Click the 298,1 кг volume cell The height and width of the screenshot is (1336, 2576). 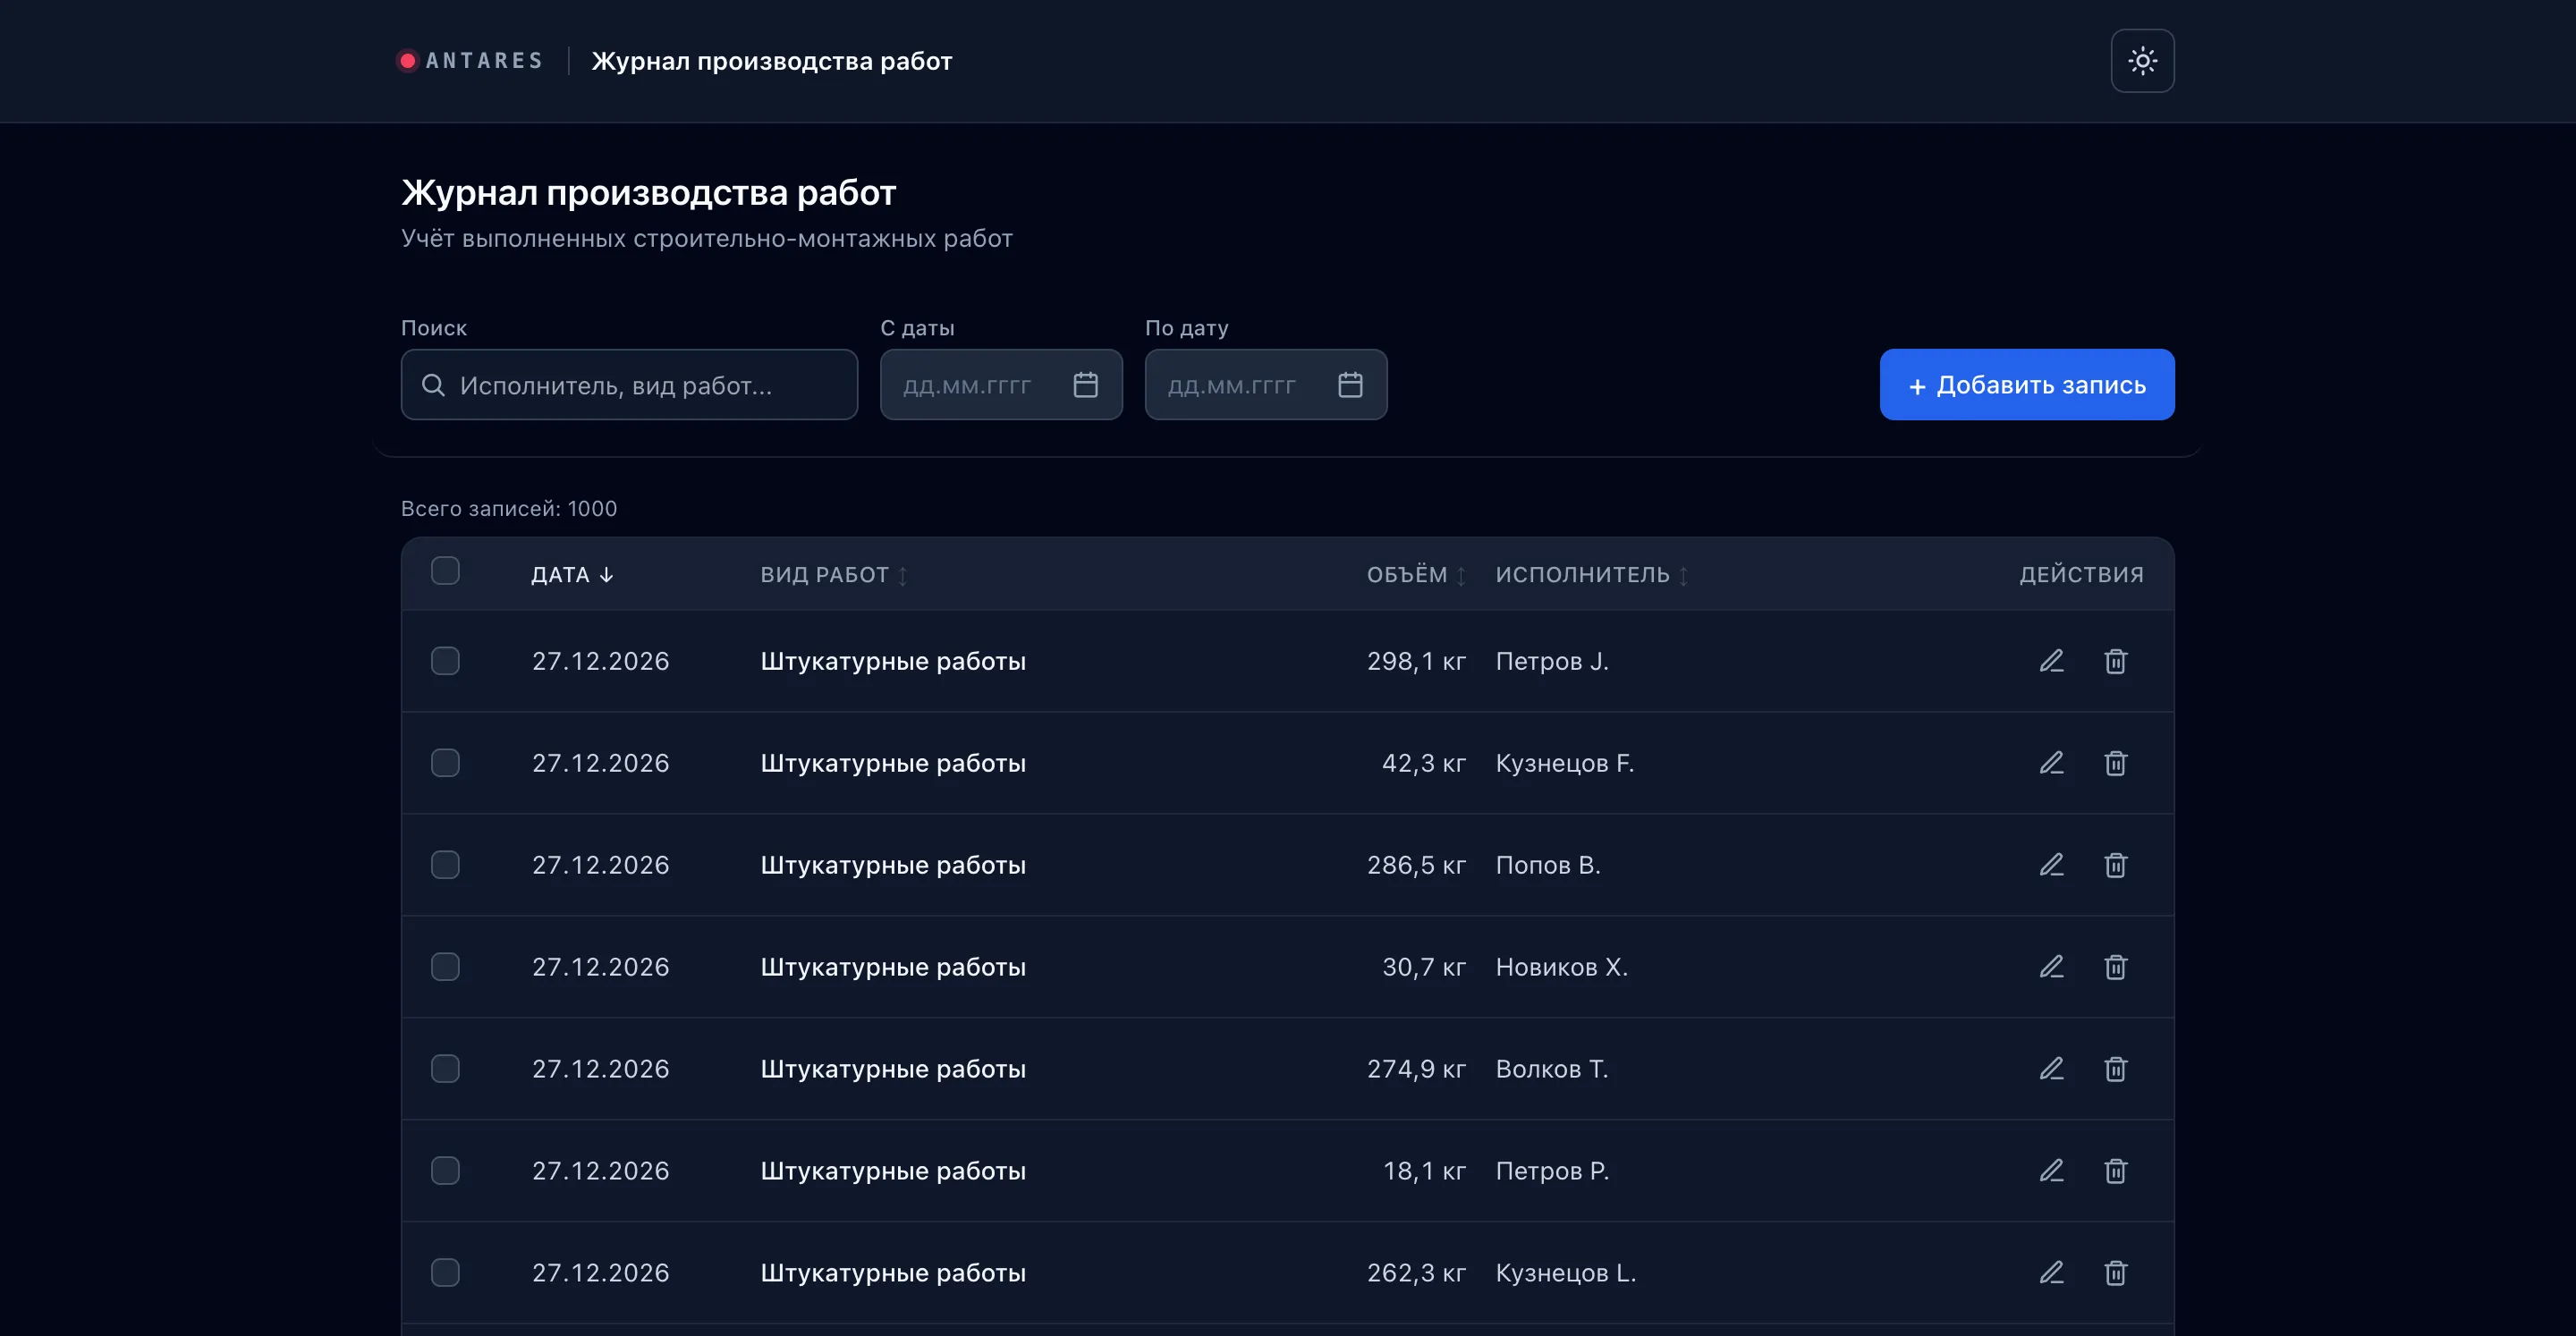[x=1416, y=661]
